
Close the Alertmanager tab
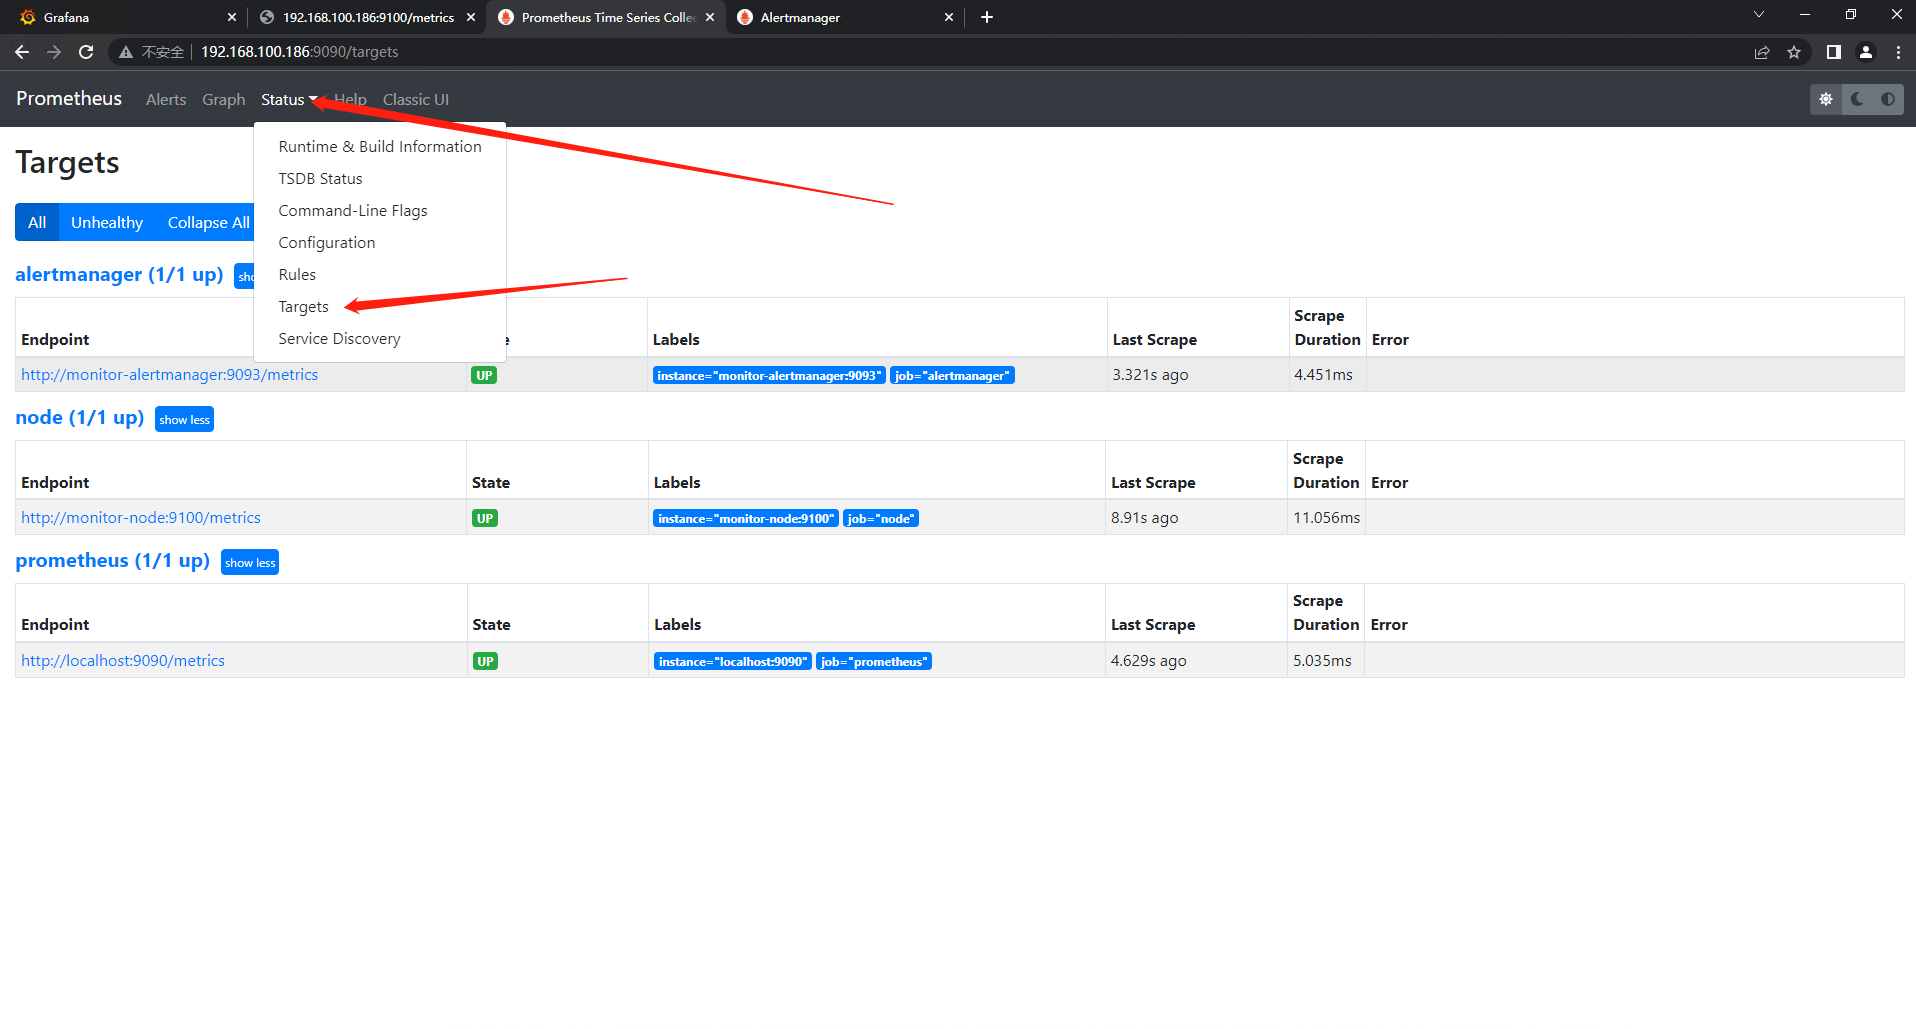click(949, 17)
